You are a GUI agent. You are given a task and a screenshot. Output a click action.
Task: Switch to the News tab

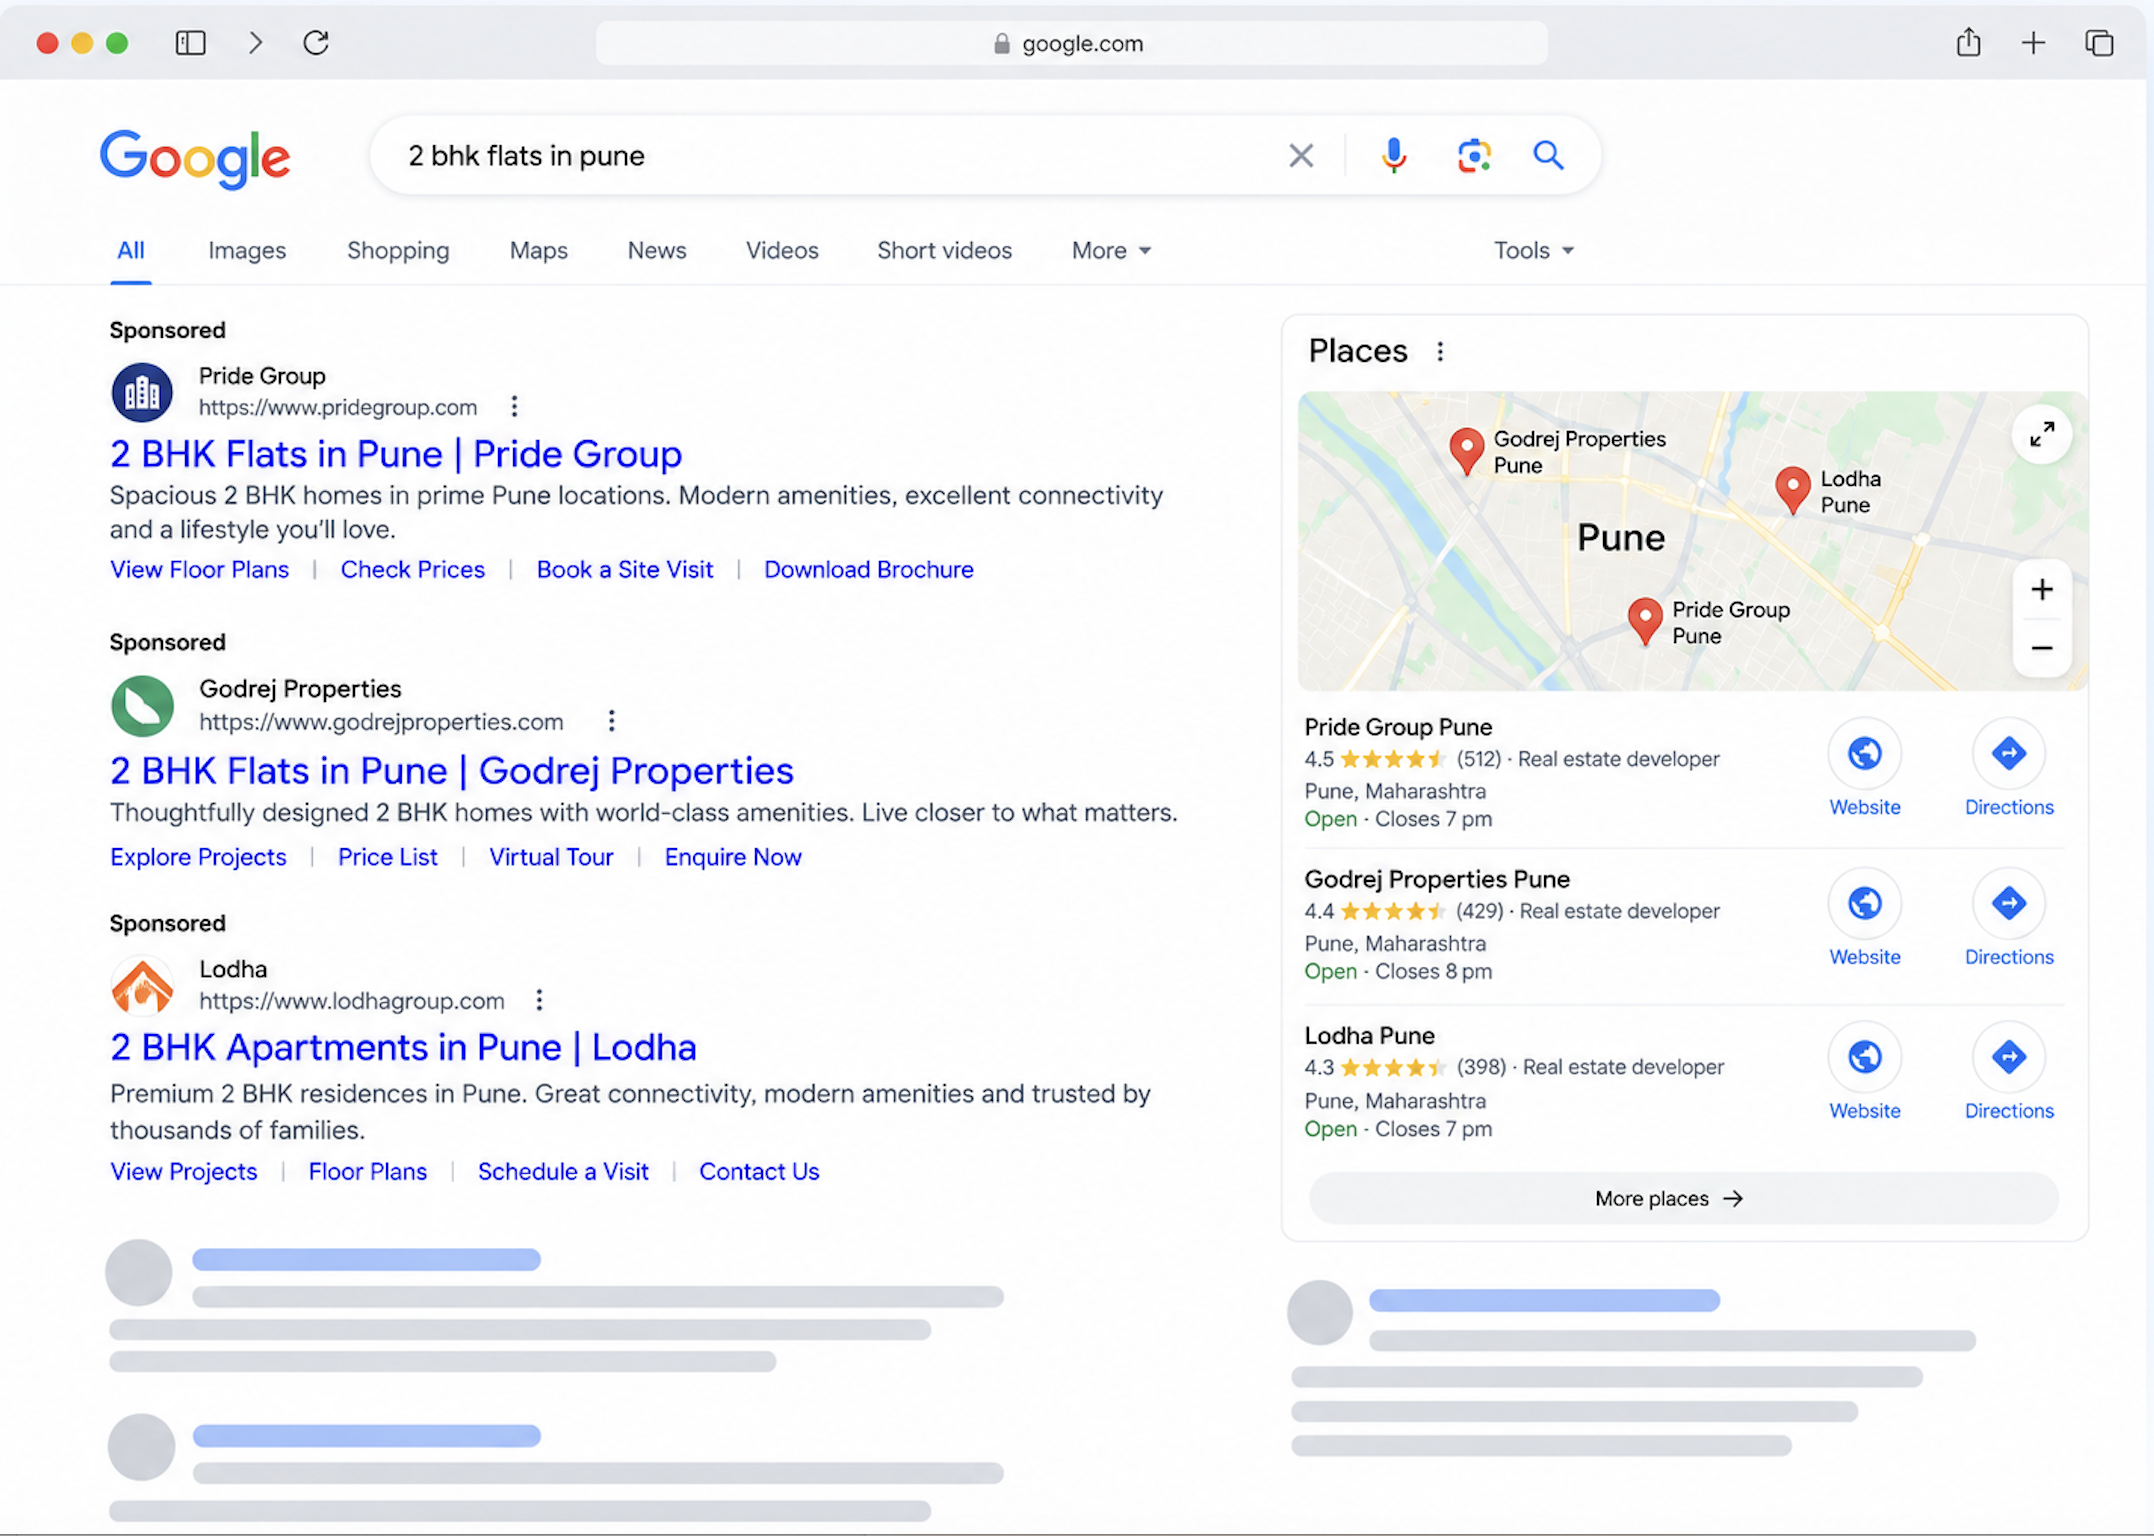coord(657,250)
